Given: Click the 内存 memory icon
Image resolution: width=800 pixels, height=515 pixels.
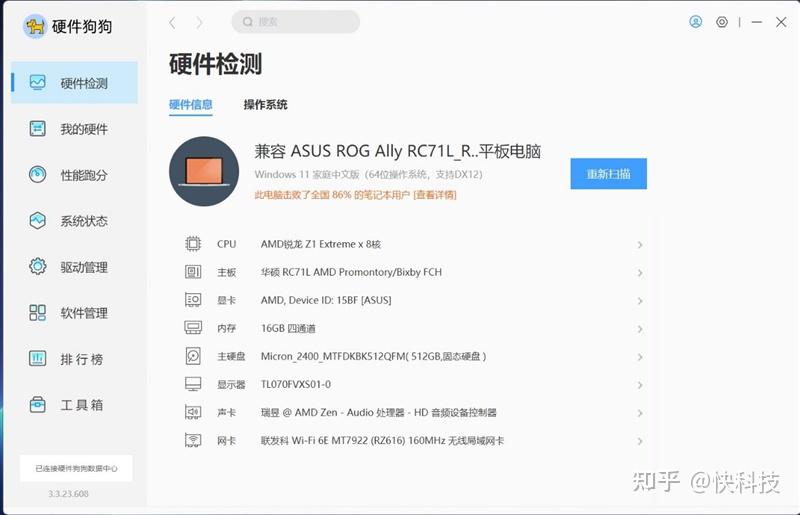Looking at the screenshot, I should click(193, 328).
